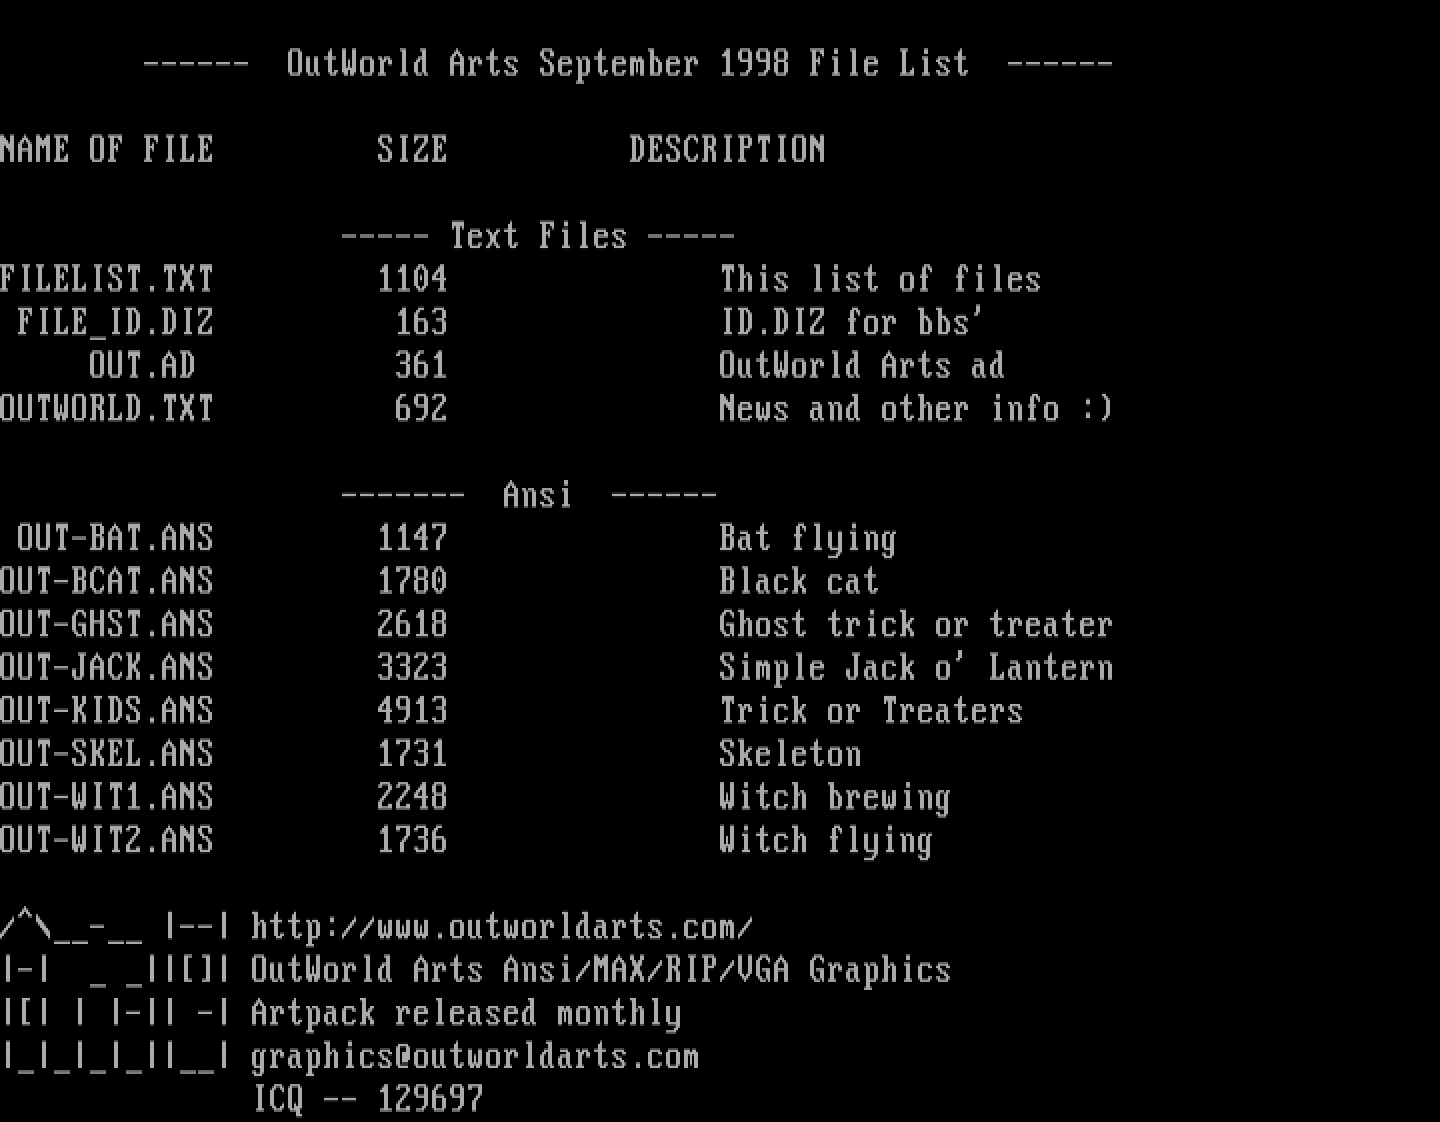Select the FILE_ID.DIZ file entry
Image resolution: width=1440 pixels, height=1122 pixels.
click(115, 322)
